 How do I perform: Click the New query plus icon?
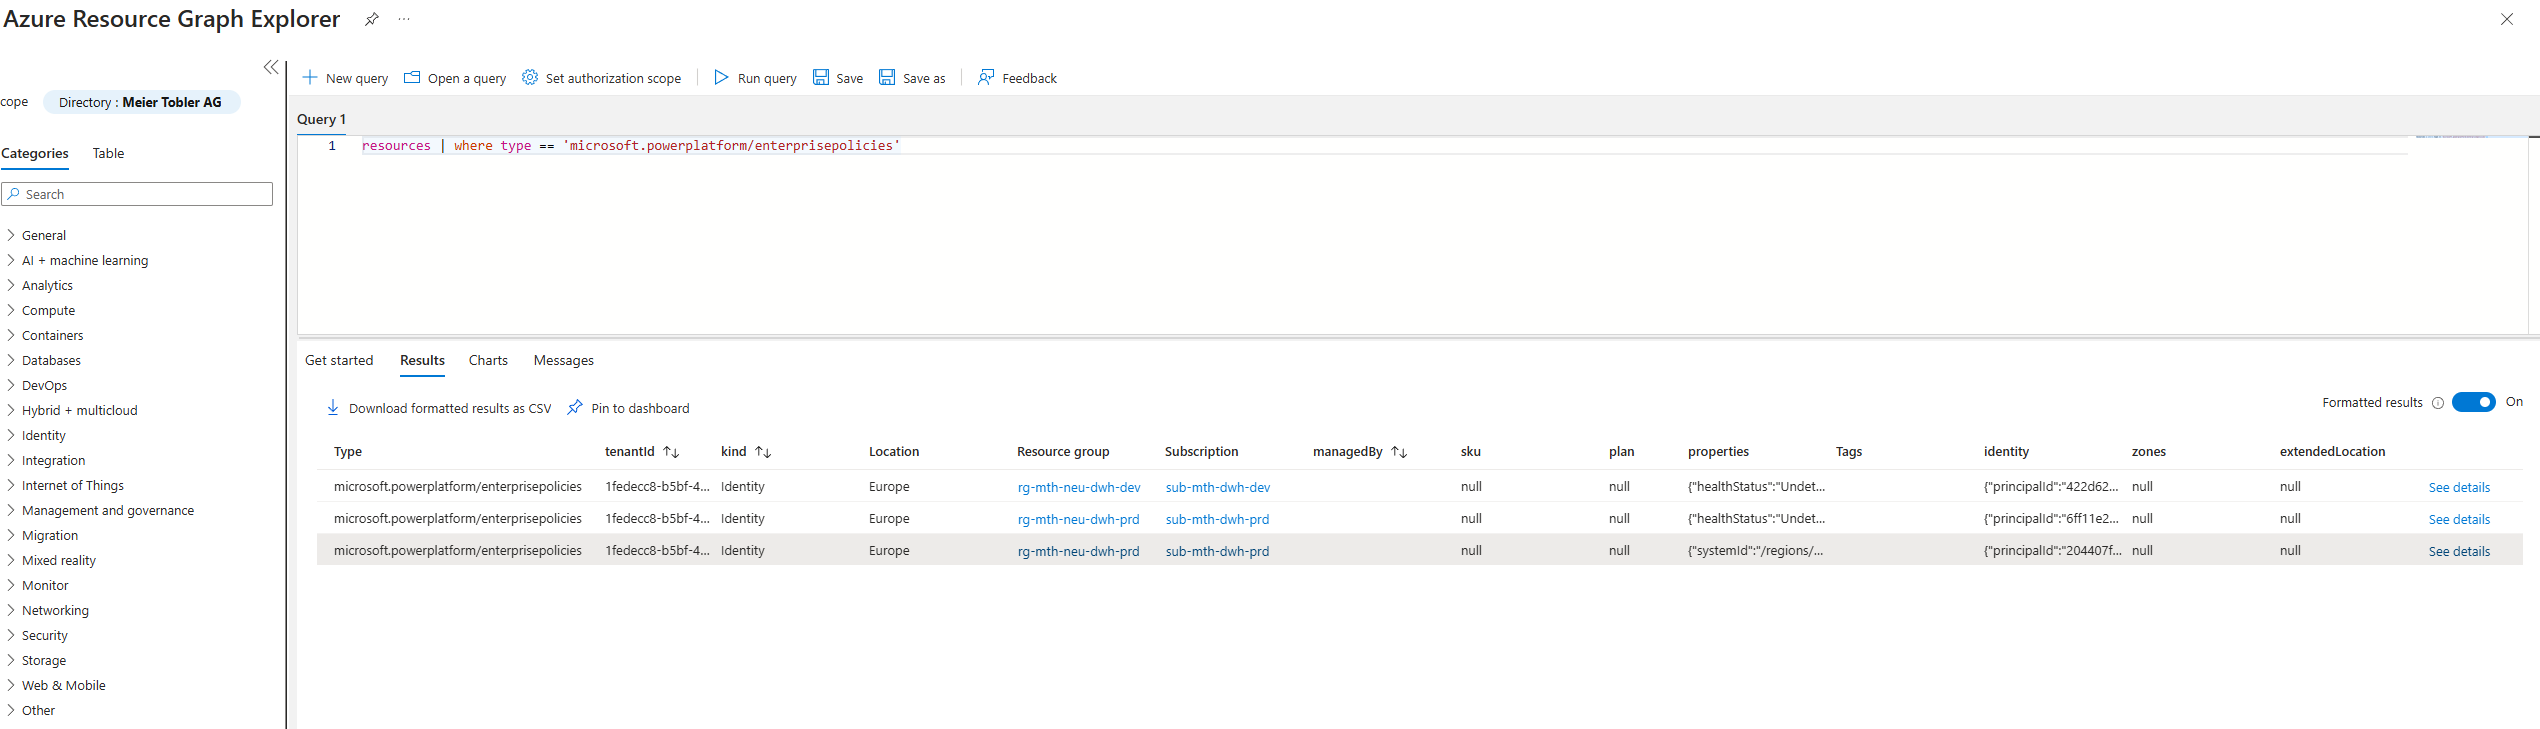[x=310, y=77]
